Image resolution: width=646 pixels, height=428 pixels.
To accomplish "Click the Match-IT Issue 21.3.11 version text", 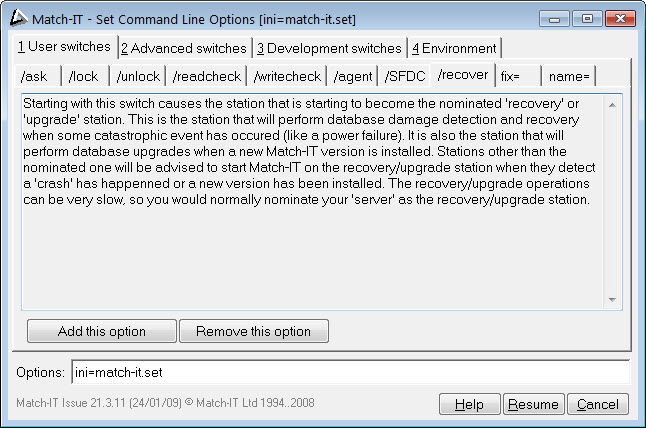I will 165,402.
